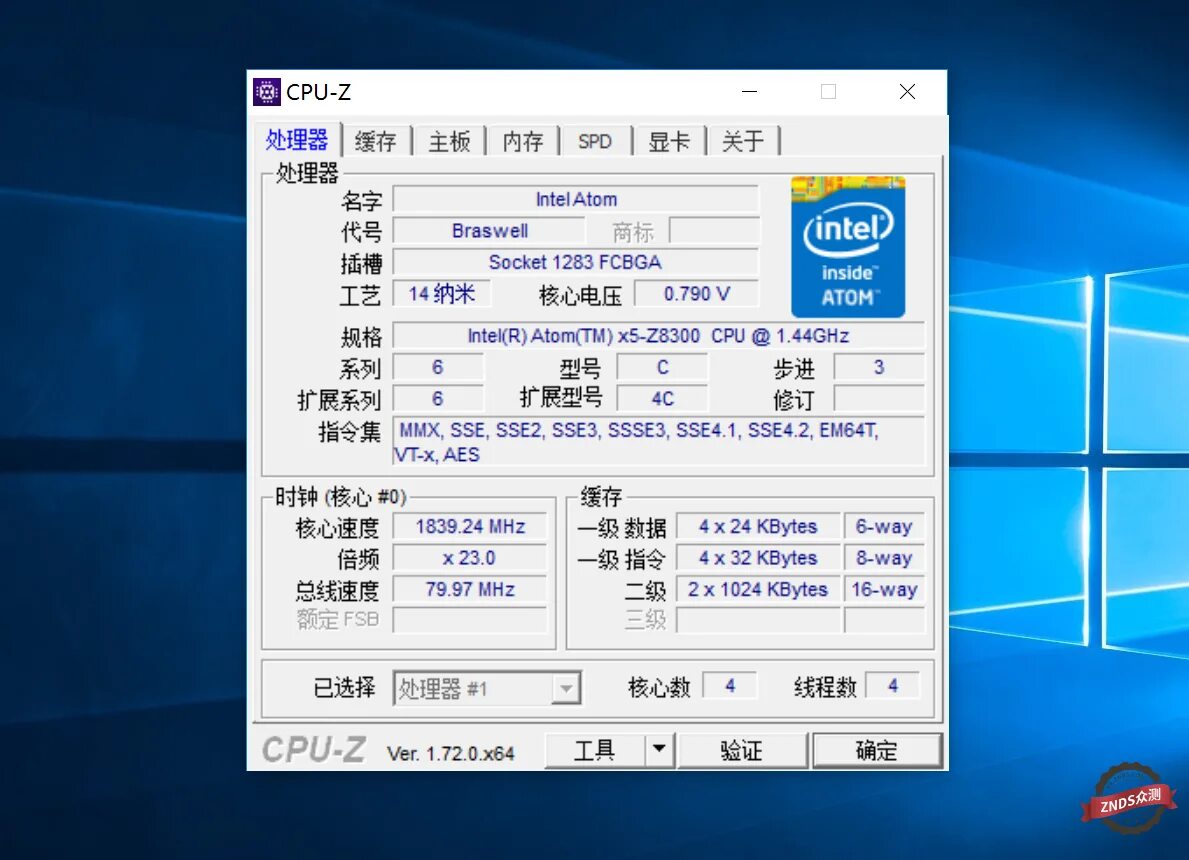Click the Ver. 1.72.0.x64 version text
Image resolution: width=1189 pixels, height=860 pixels.
450,753
